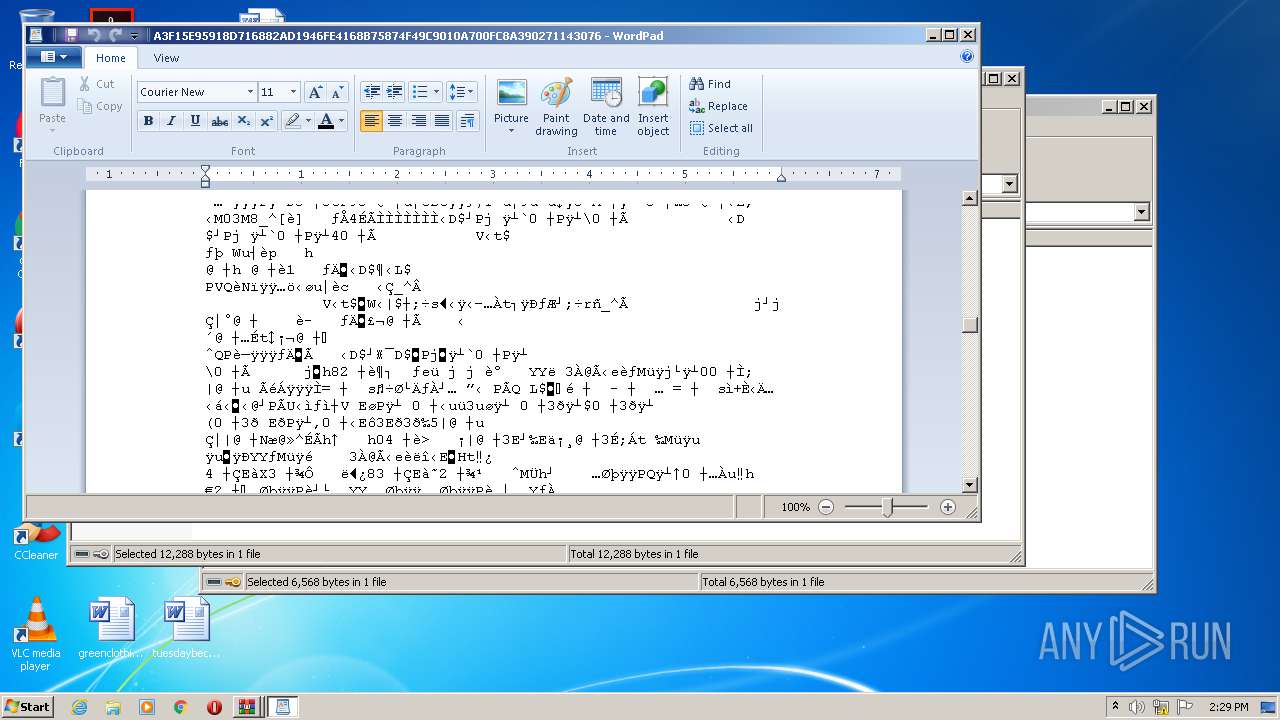Click Redo in Quick Access Toolbar

(x=115, y=35)
